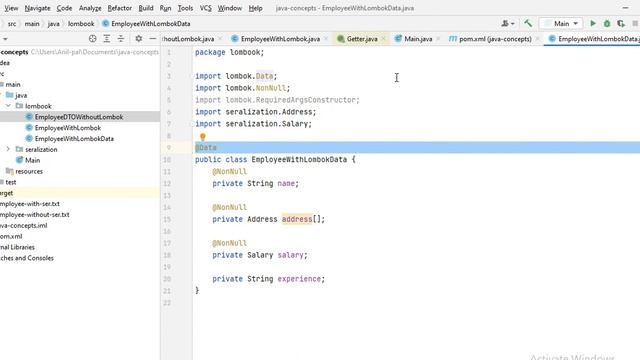Start debugging with the bug icon
Viewport: 640px width, 360px height.
pos(607,24)
